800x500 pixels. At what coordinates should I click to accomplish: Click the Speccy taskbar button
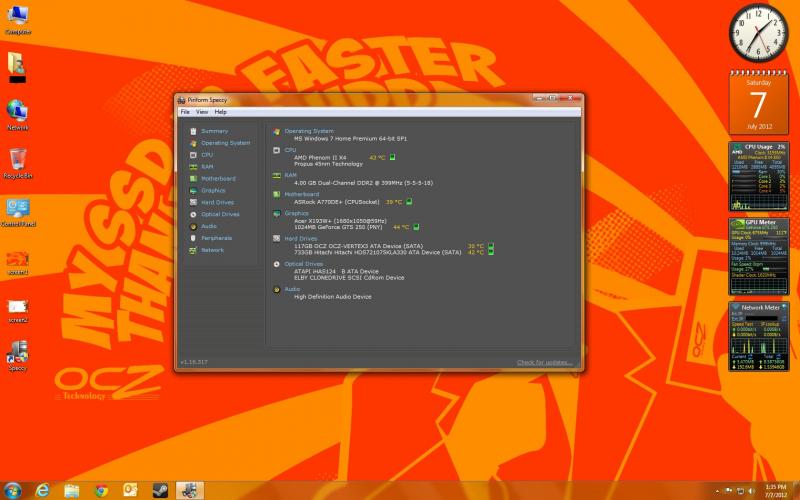pyautogui.click(x=190, y=491)
